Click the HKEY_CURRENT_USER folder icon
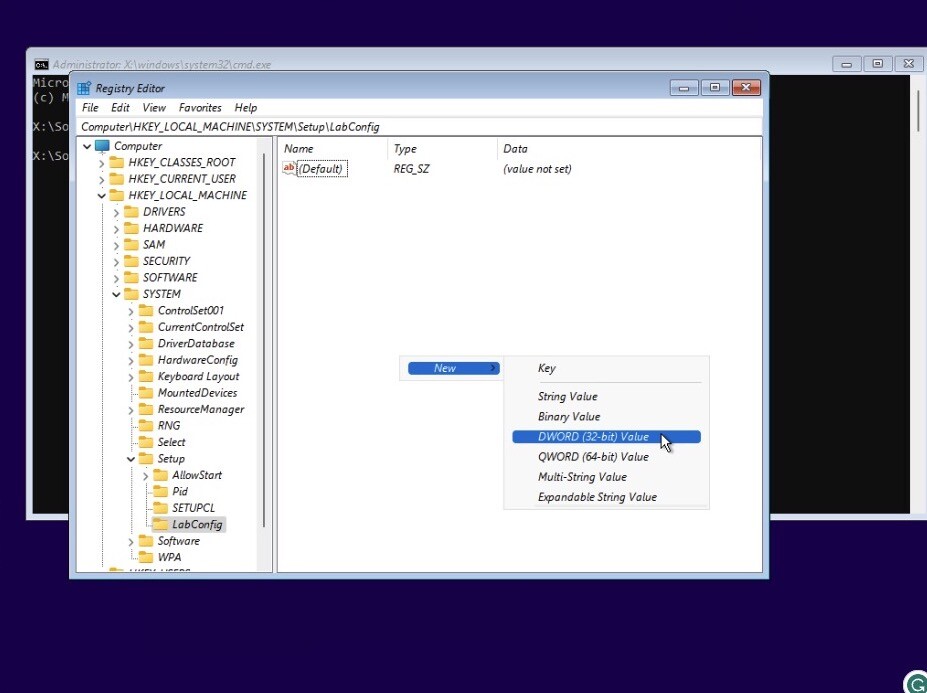This screenshot has height=693, width=927. pyautogui.click(x=117, y=179)
